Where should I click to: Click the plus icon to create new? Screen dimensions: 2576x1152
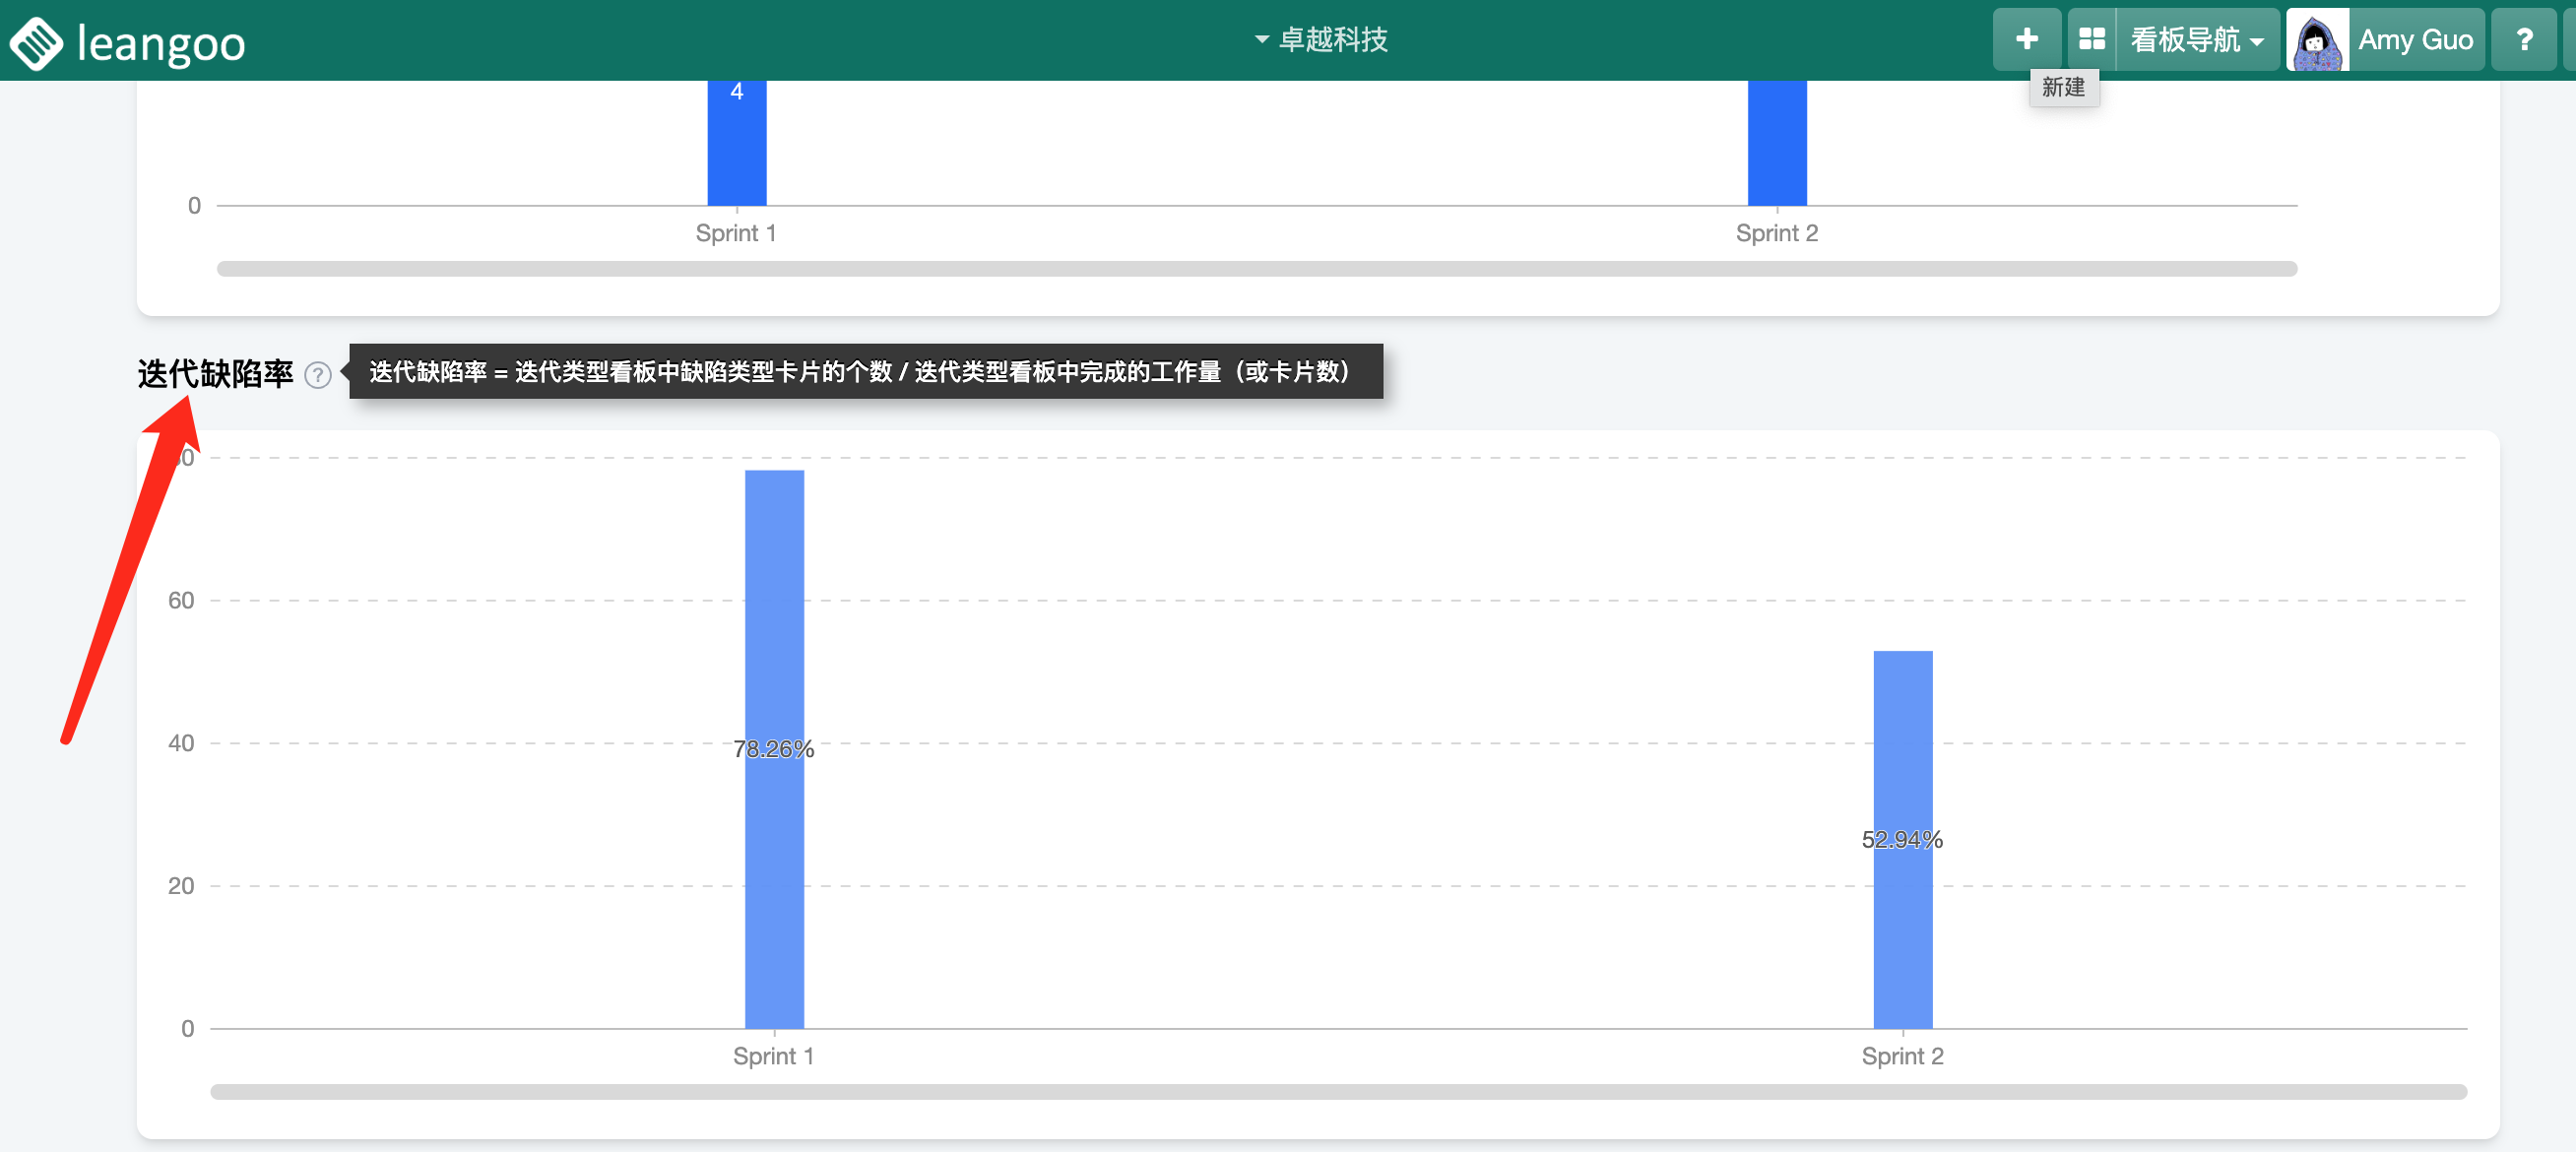point(2026,39)
